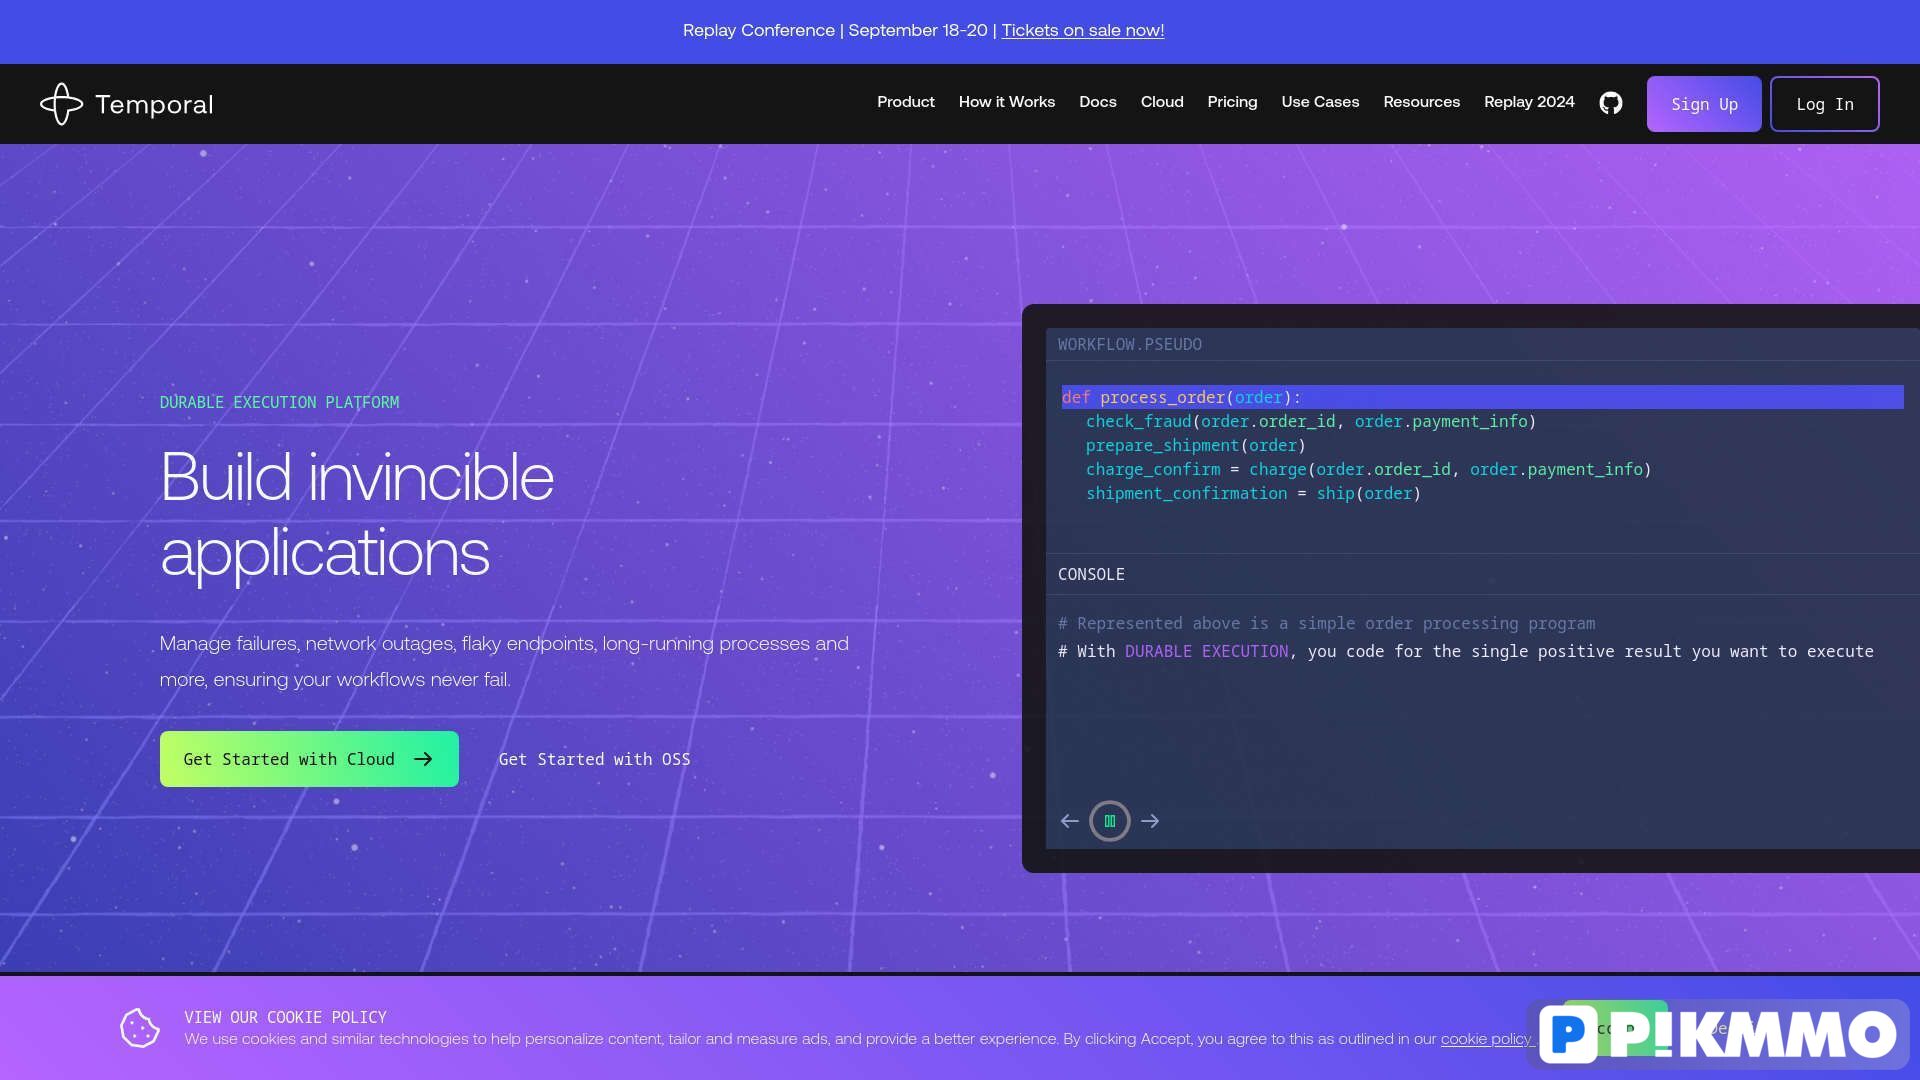Click the prepare_shipment(order) line
This screenshot has width=1920, height=1080.
coord(1196,445)
